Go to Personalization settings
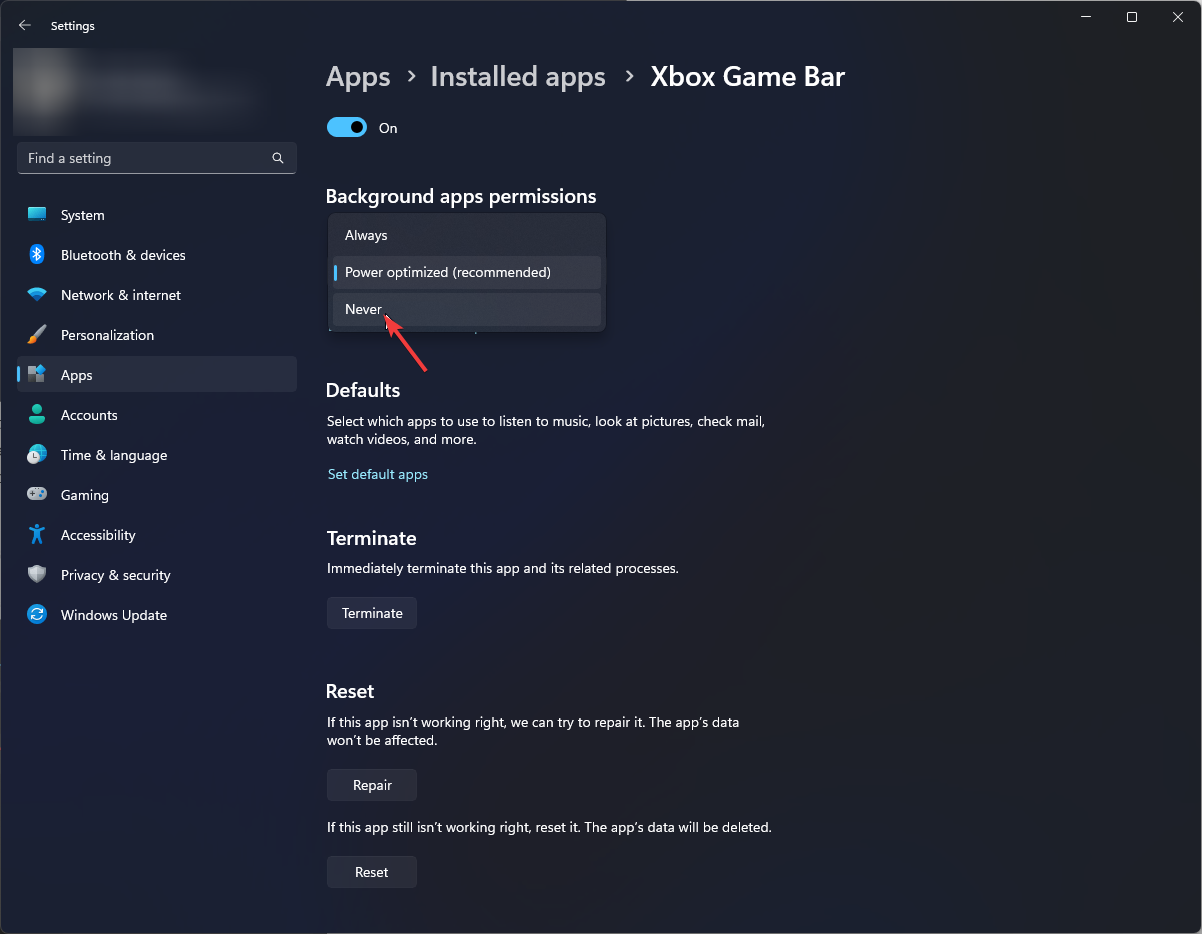 [157, 335]
